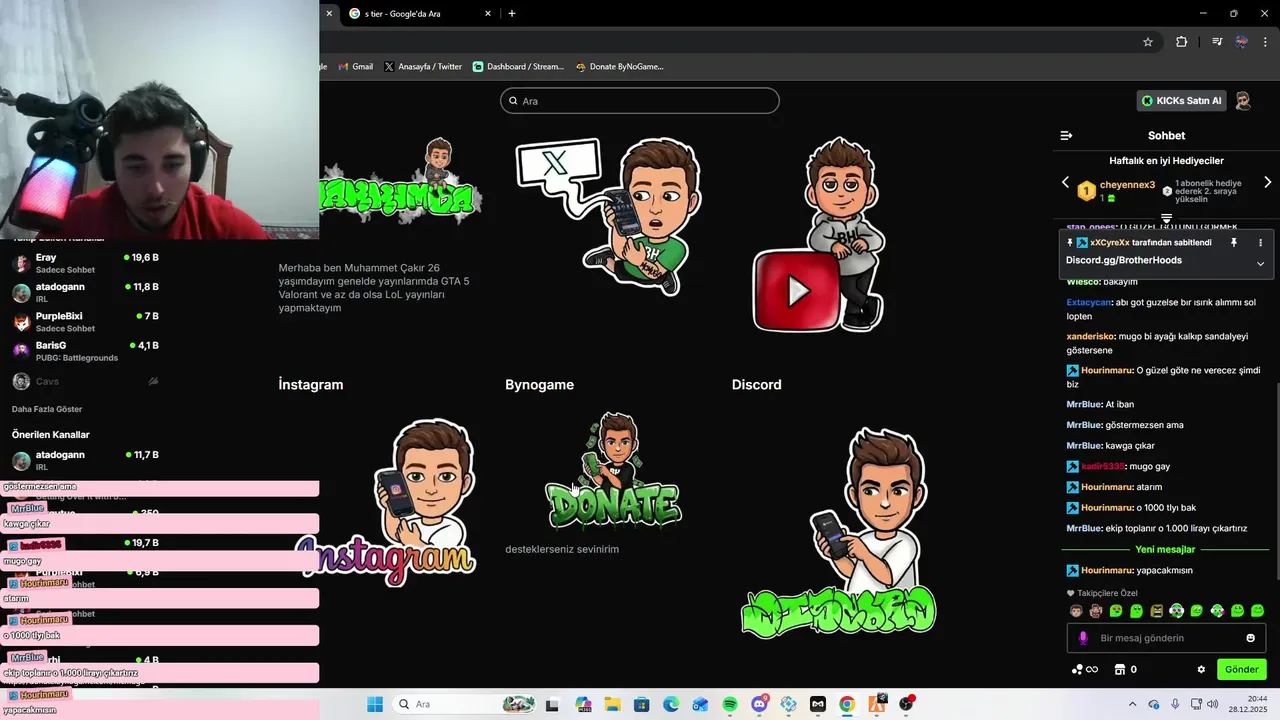Open File Explorer from the taskbar
Image resolution: width=1280 pixels, height=720 pixels.
click(x=611, y=704)
